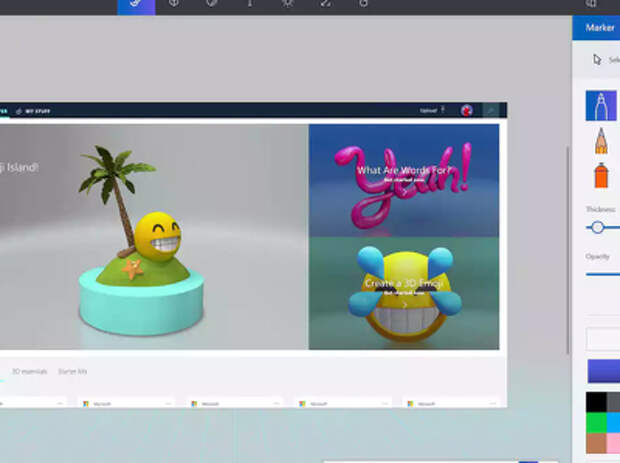The width and height of the screenshot is (620, 463).
Task: Open the Canvas resize tool
Action: click(325, 5)
